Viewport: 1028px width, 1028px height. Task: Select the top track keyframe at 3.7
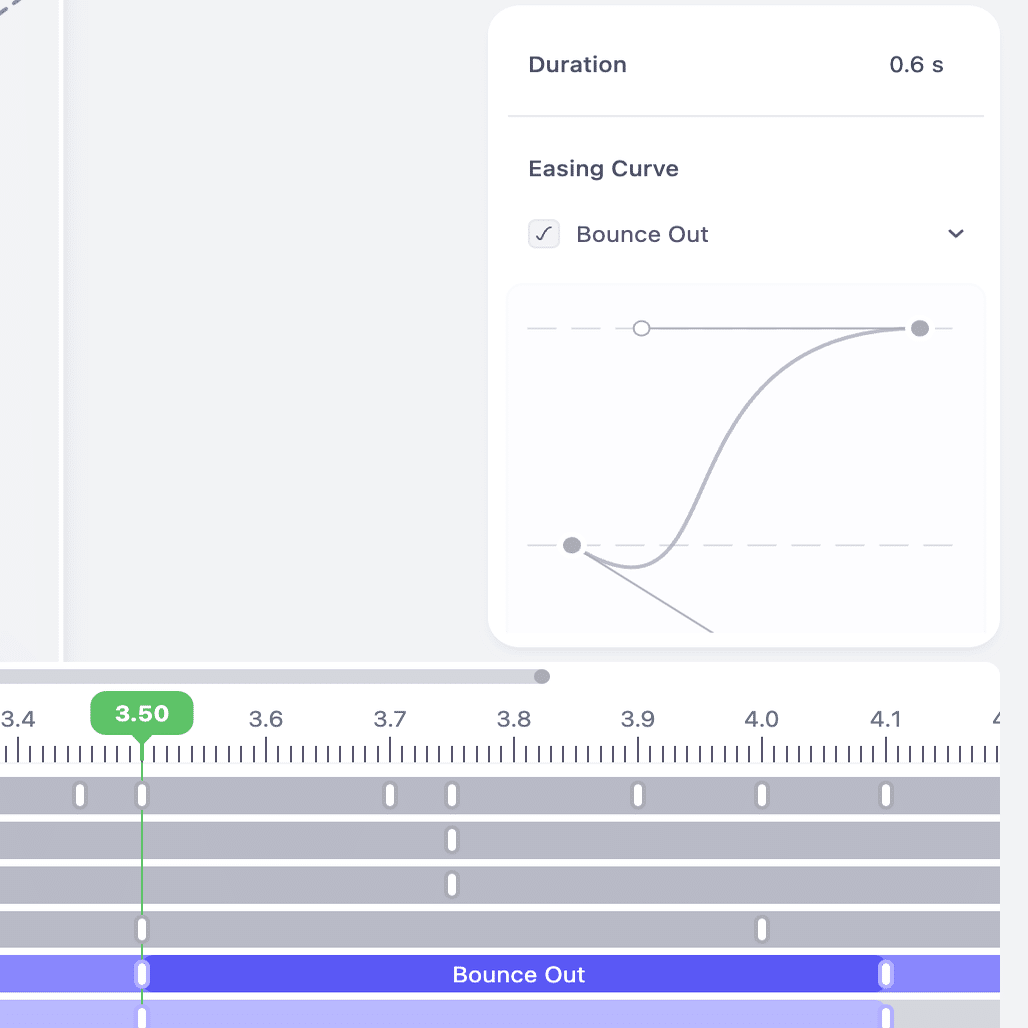[x=390, y=796]
